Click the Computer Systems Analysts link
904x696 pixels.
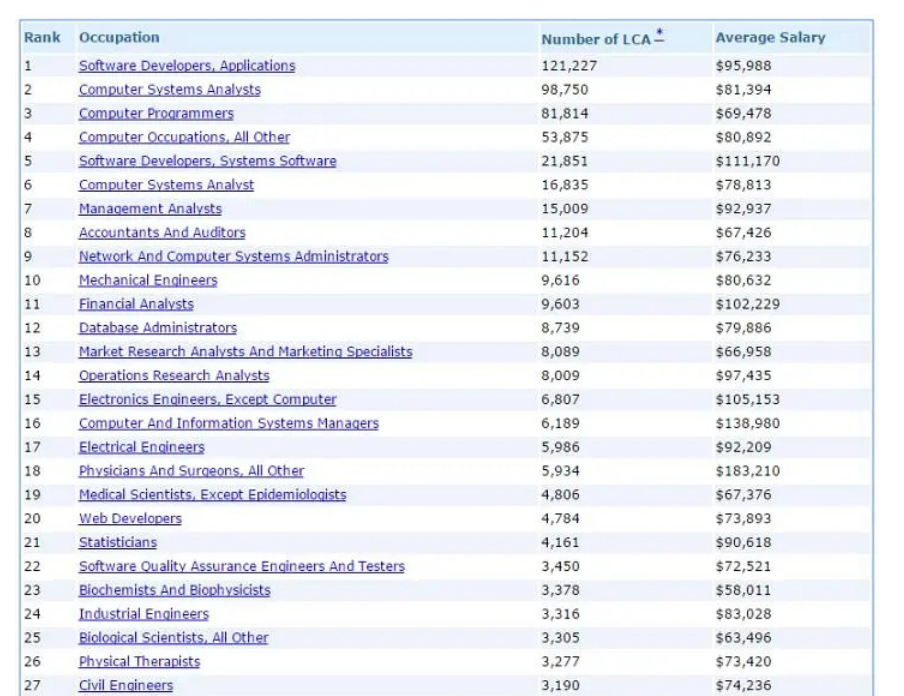tap(169, 90)
